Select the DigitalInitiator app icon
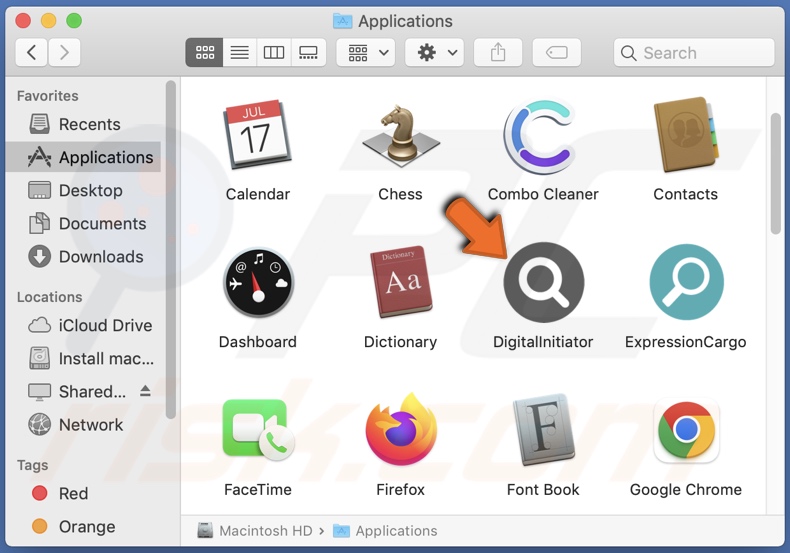This screenshot has width=790, height=553. tap(544, 282)
